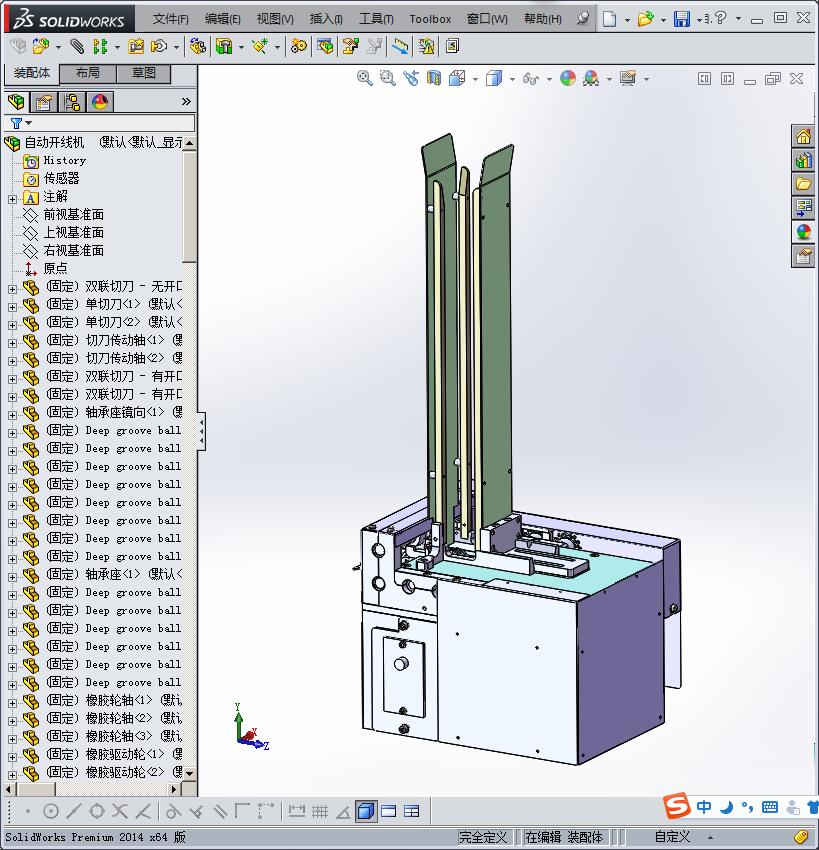Viewport: 819px width, 850px height.
Task: Click the View Orientation cube icon
Action: [457, 79]
